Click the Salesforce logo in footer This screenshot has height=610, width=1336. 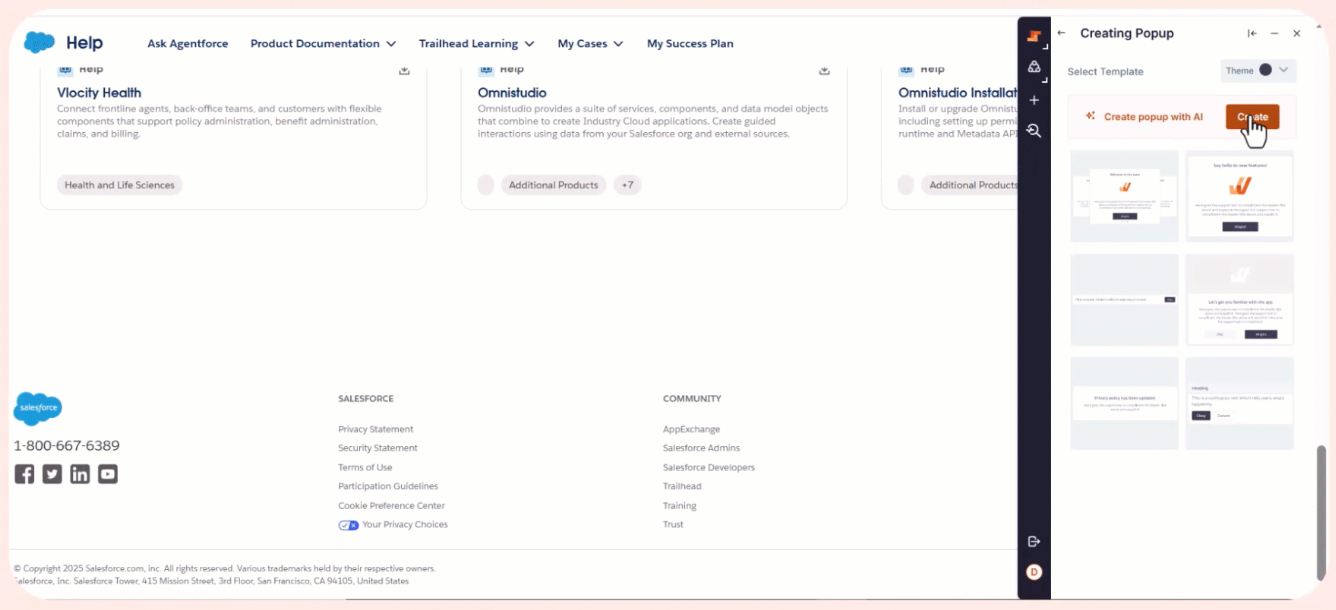(38, 409)
